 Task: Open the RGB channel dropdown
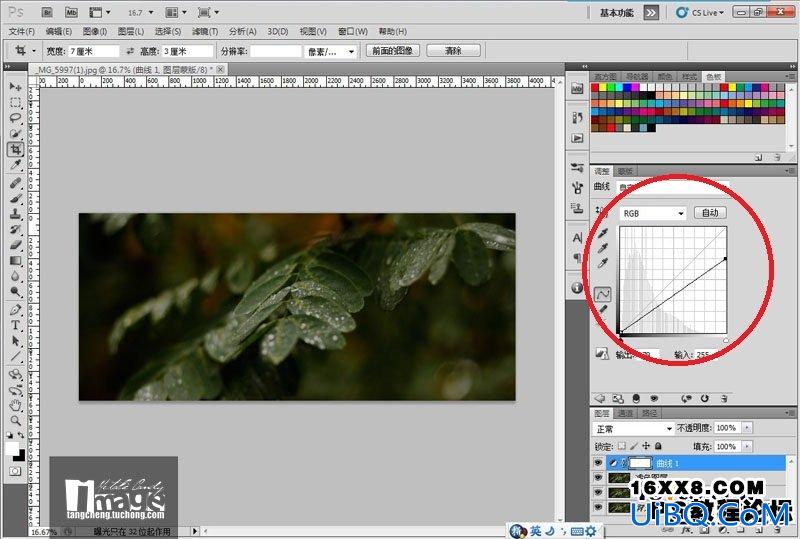pyautogui.click(x=653, y=213)
